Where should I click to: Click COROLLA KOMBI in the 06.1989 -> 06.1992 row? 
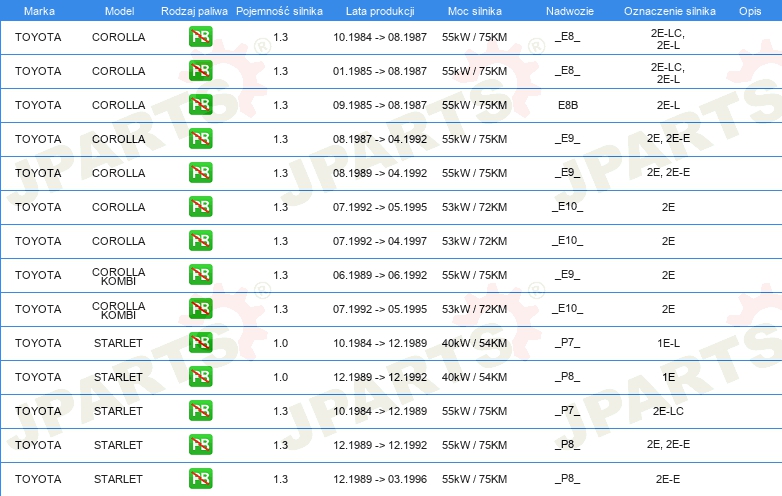click(119, 276)
